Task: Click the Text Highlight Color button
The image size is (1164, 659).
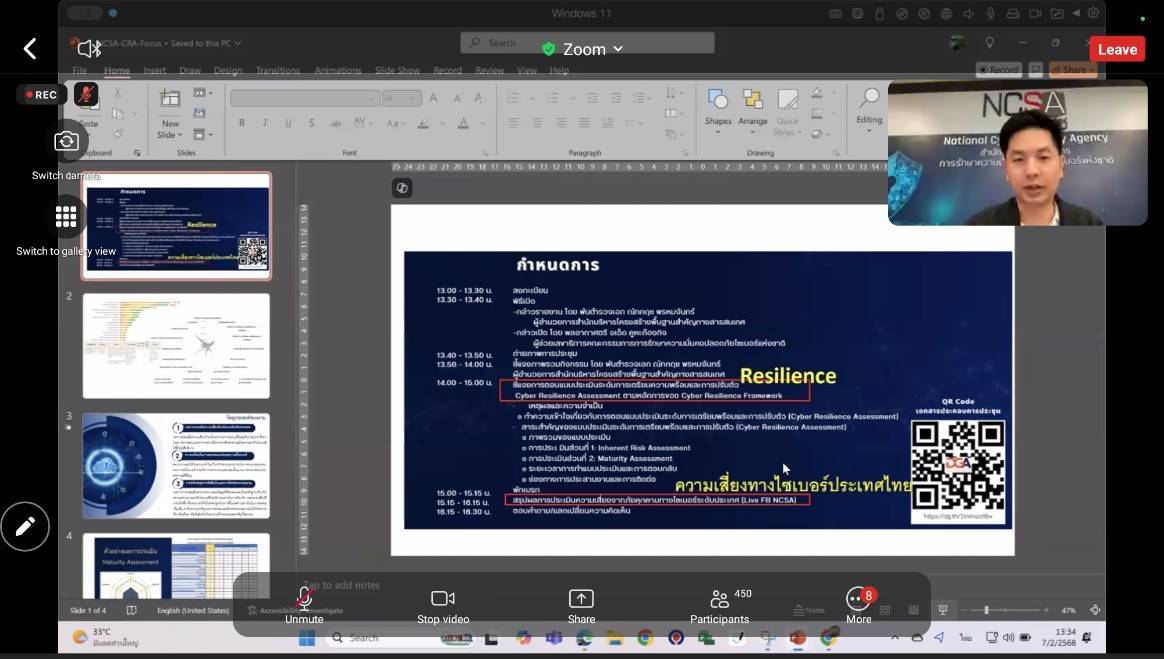Action: tap(423, 122)
